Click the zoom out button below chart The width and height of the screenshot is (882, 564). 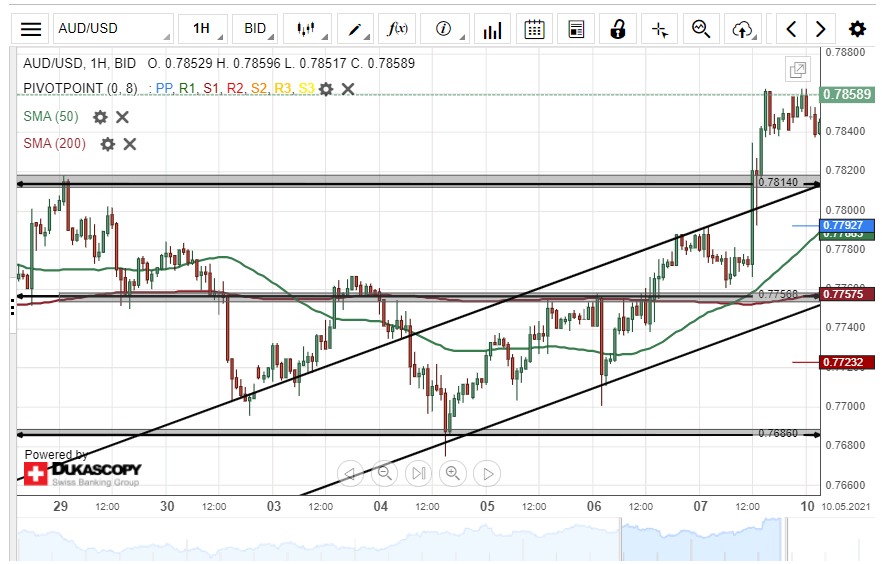point(383,473)
